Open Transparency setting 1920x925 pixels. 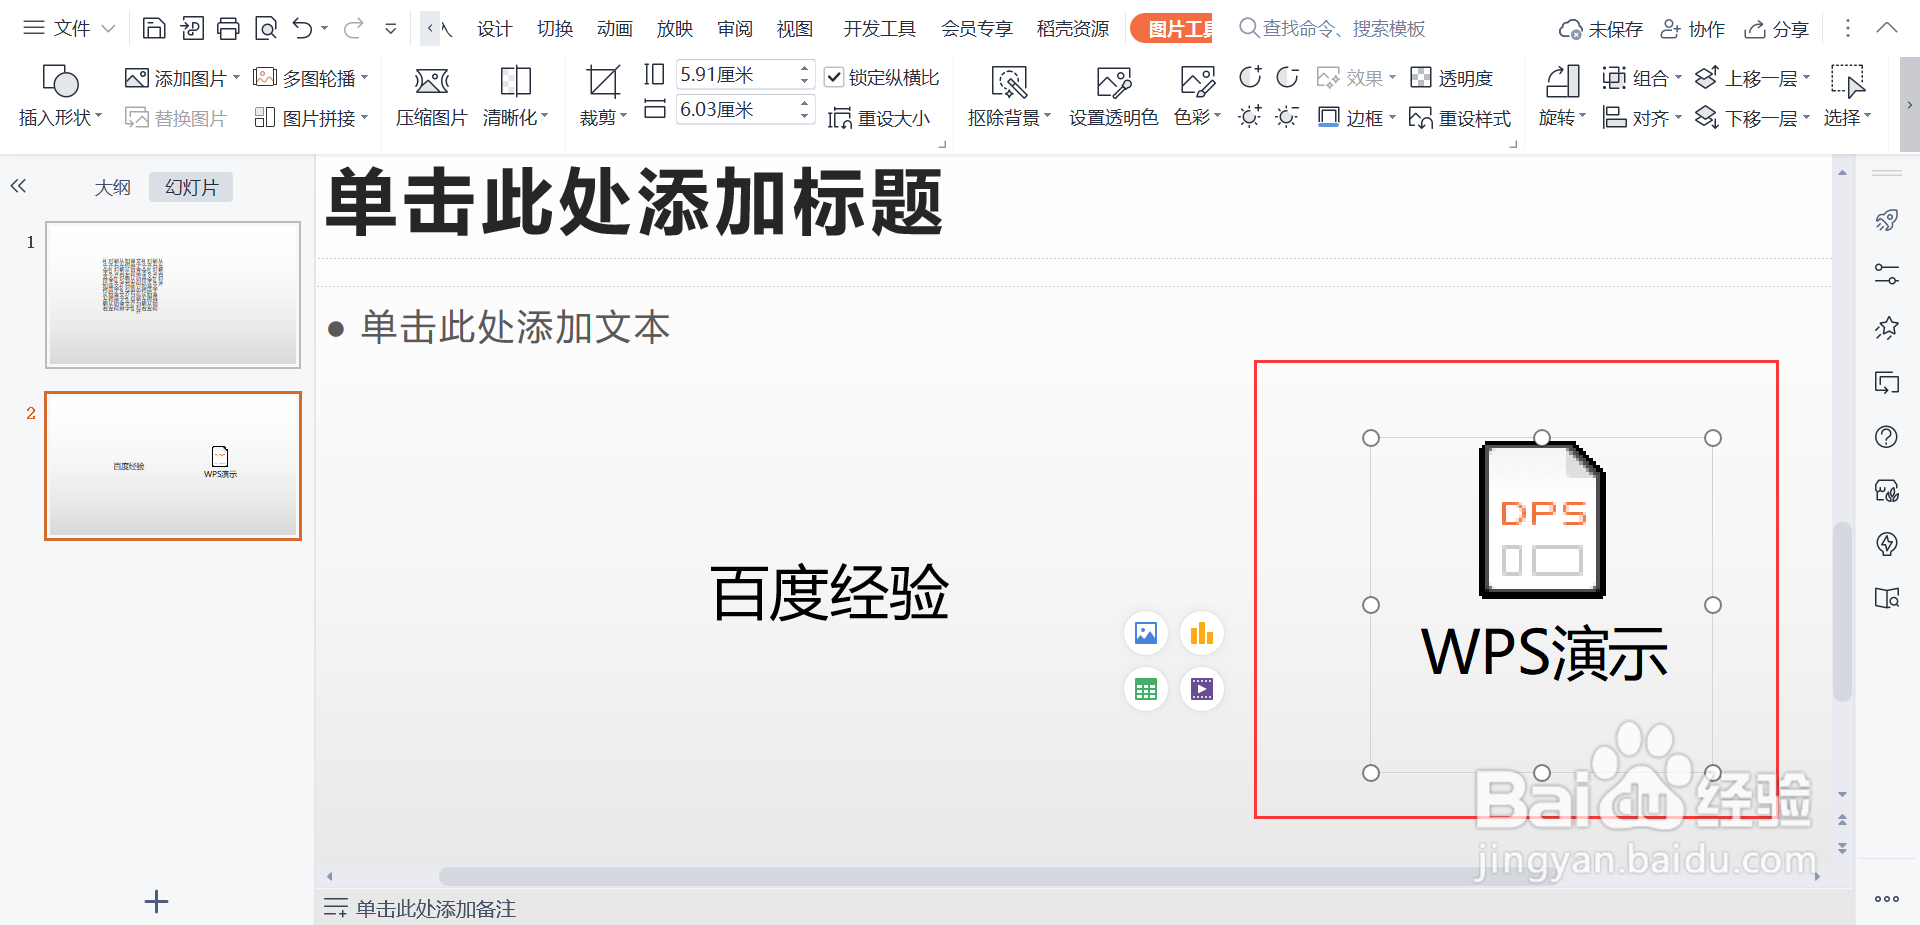tap(1452, 77)
